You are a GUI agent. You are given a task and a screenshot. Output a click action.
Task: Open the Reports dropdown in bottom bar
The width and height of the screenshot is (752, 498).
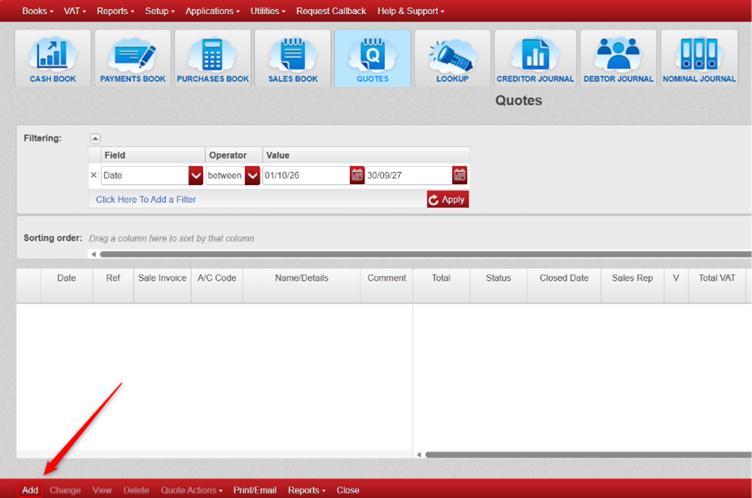(306, 490)
